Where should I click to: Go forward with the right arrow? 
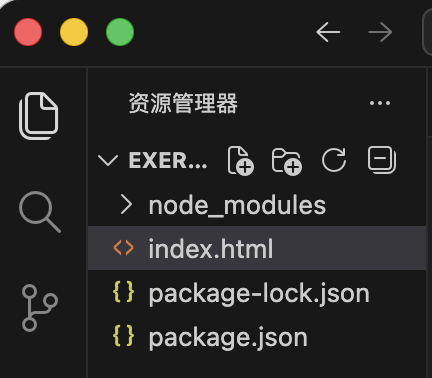380,32
